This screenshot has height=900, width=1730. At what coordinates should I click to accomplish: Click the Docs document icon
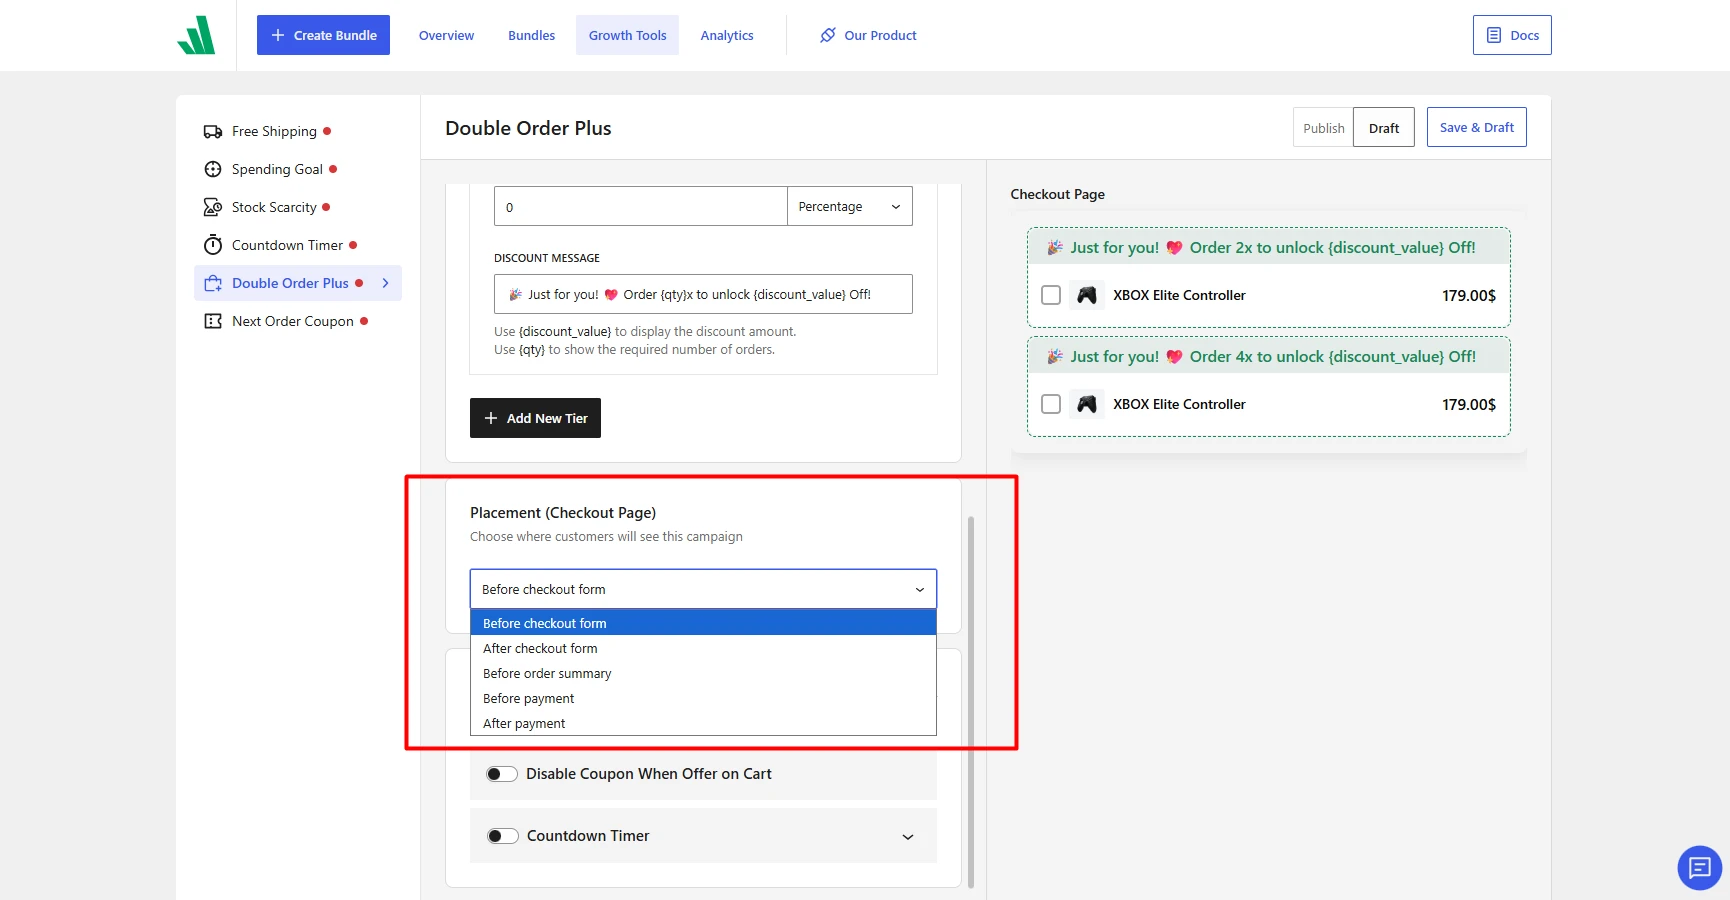[1494, 35]
